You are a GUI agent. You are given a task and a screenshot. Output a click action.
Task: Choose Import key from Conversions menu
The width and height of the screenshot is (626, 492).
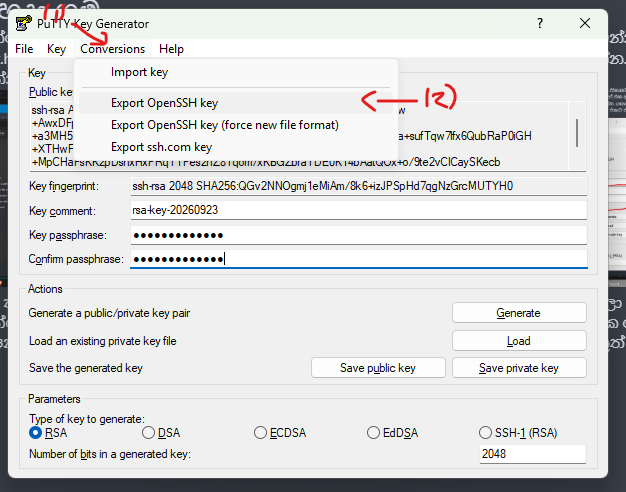(x=236, y=72)
